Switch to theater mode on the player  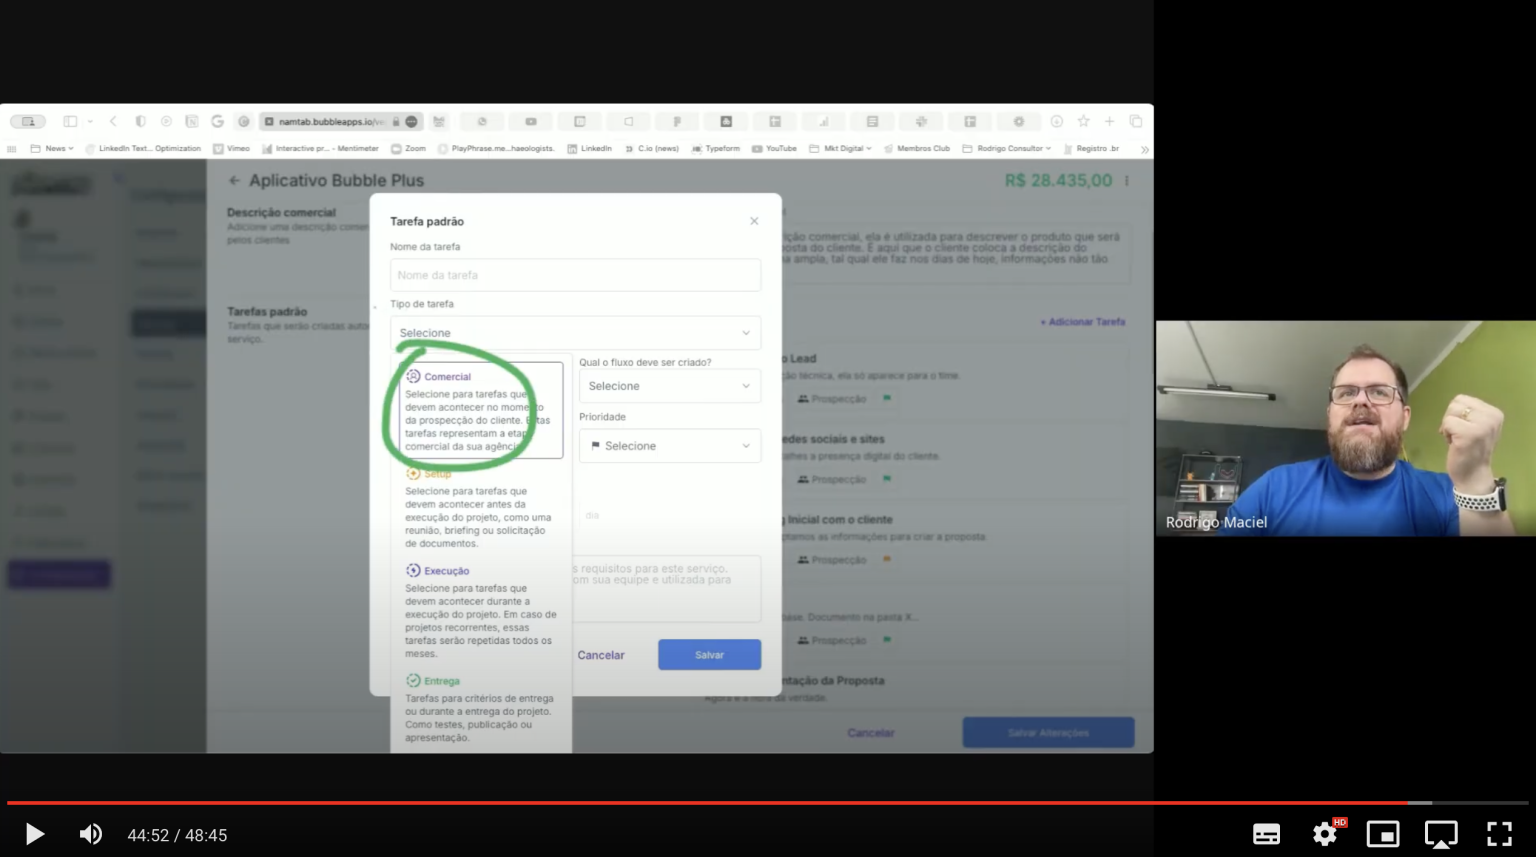pyautogui.click(x=1441, y=833)
